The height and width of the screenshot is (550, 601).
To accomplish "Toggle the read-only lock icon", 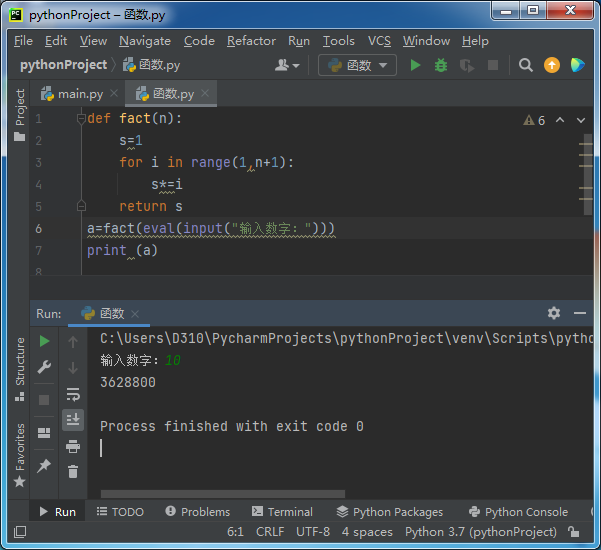I will coord(573,532).
